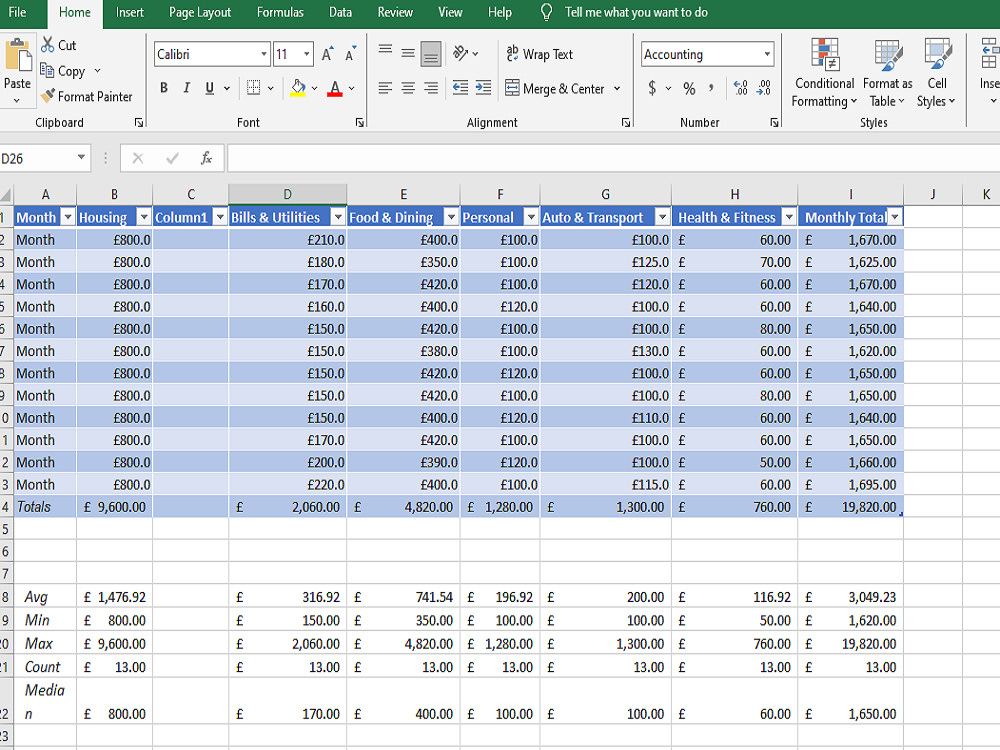Open the Font dialog launcher
This screenshot has height=750, width=1000.
360,122
